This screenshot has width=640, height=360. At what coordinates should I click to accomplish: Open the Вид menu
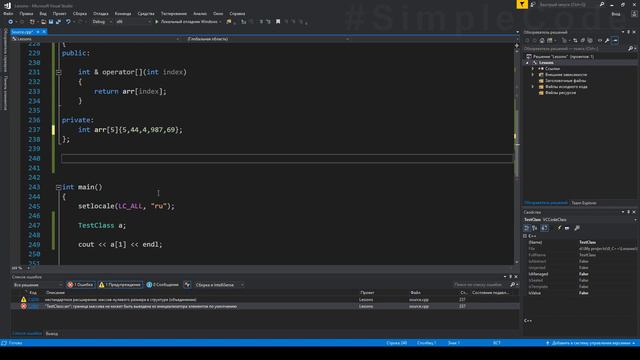coord(43,13)
